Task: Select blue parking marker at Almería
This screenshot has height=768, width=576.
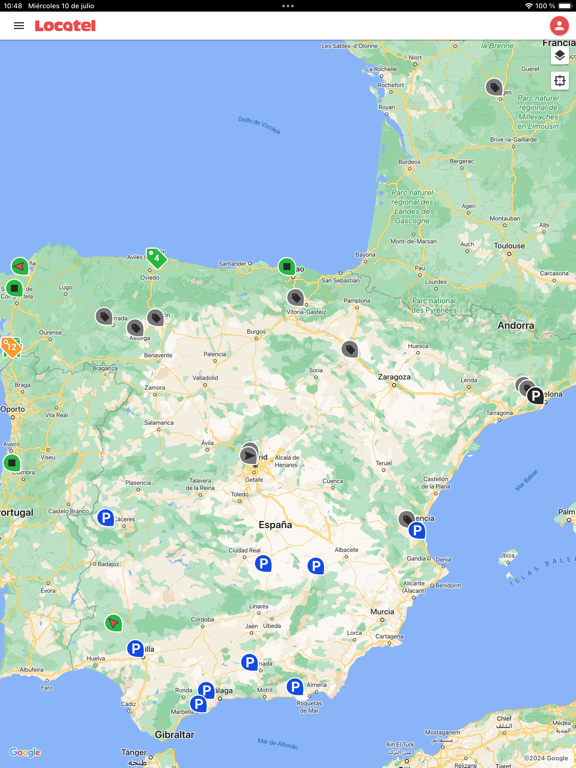Action: click(x=295, y=686)
